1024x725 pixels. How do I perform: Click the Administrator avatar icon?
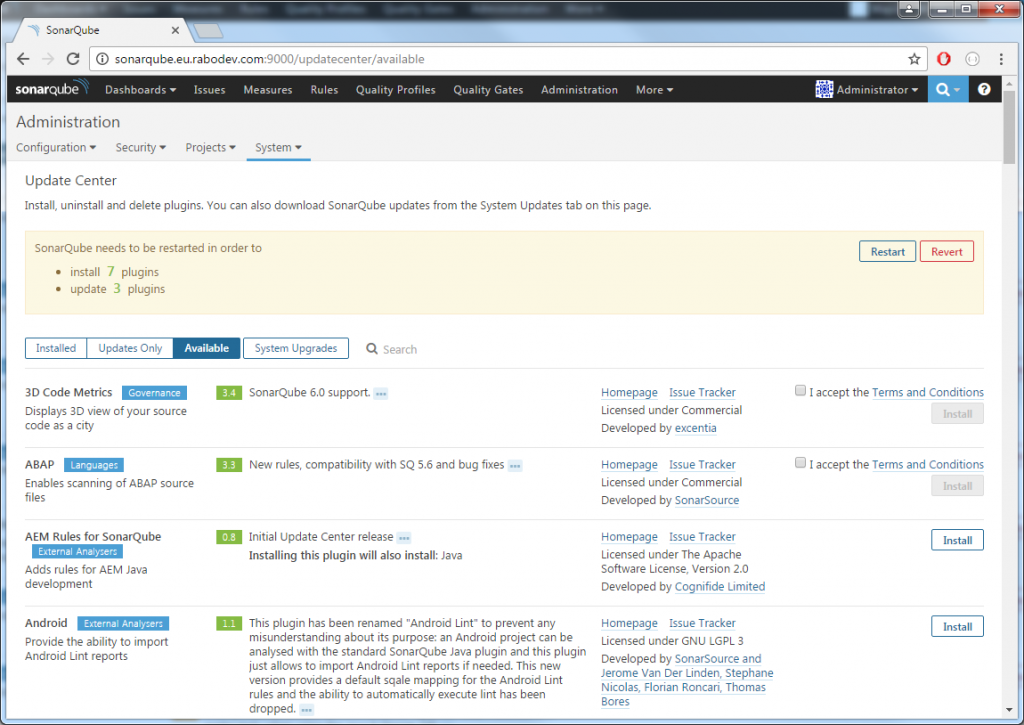pyautogui.click(x=824, y=89)
